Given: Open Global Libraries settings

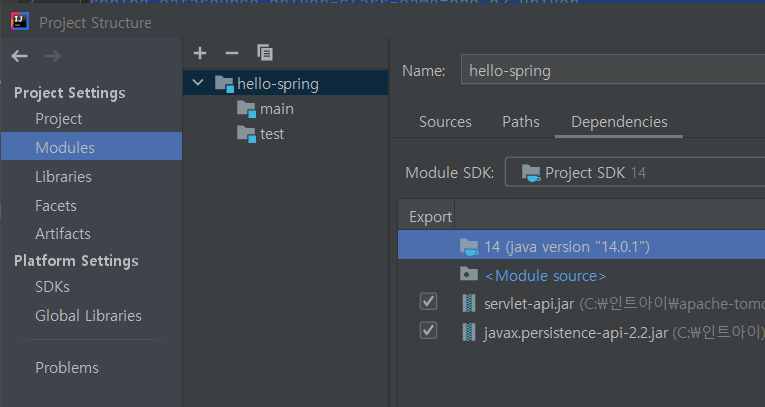Looking at the screenshot, I should (x=88, y=316).
